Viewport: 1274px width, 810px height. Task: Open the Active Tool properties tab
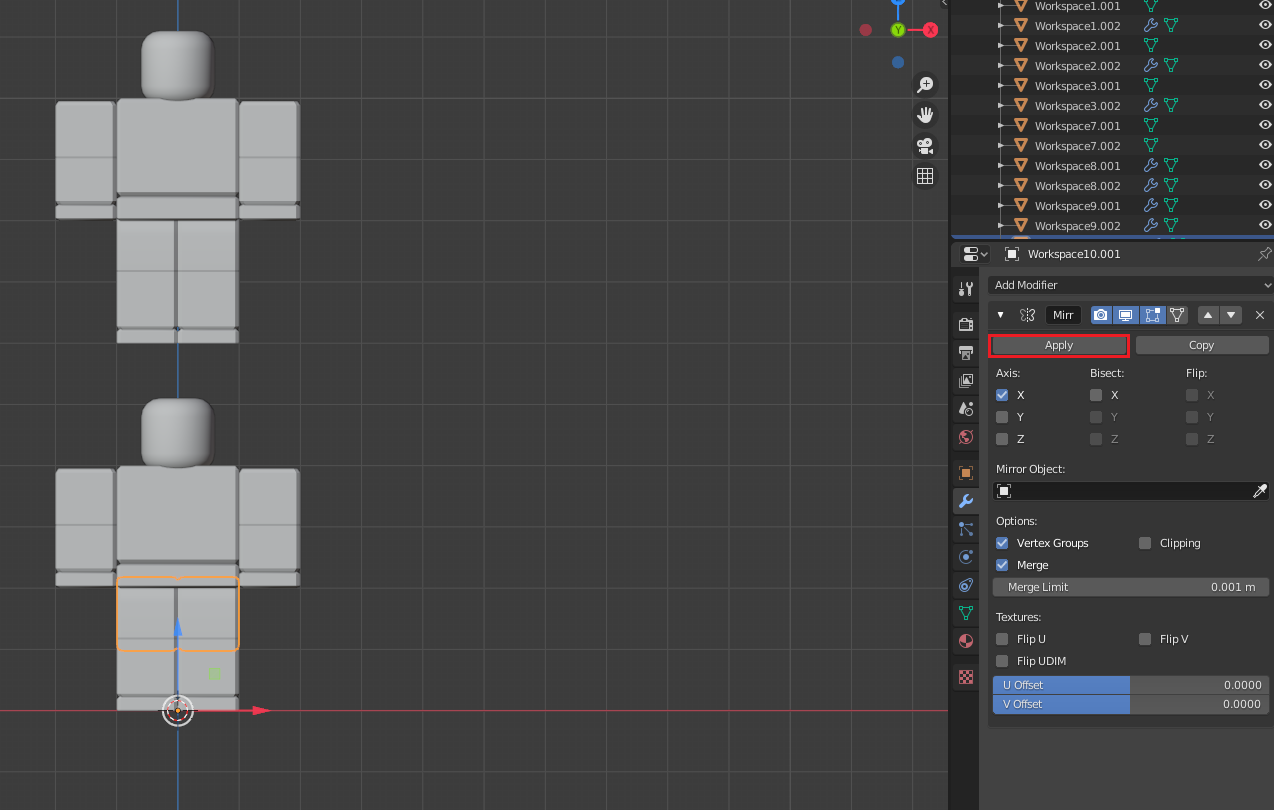click(965, 289)
